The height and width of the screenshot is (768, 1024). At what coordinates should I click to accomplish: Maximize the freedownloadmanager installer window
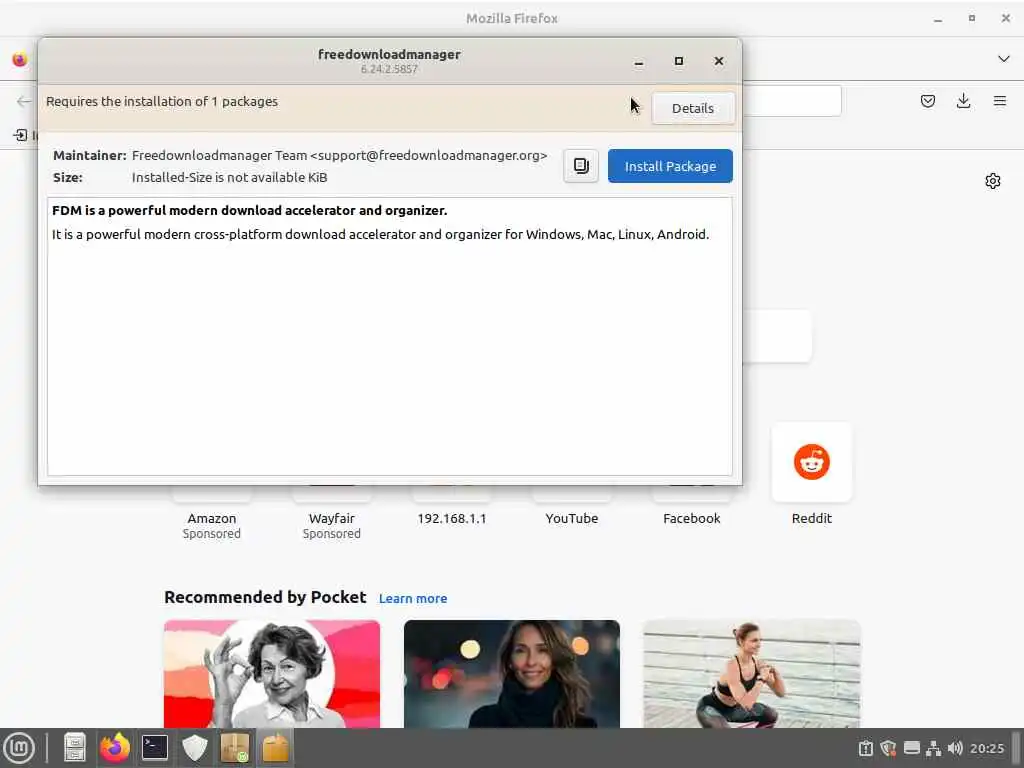[x=679, y=61]
